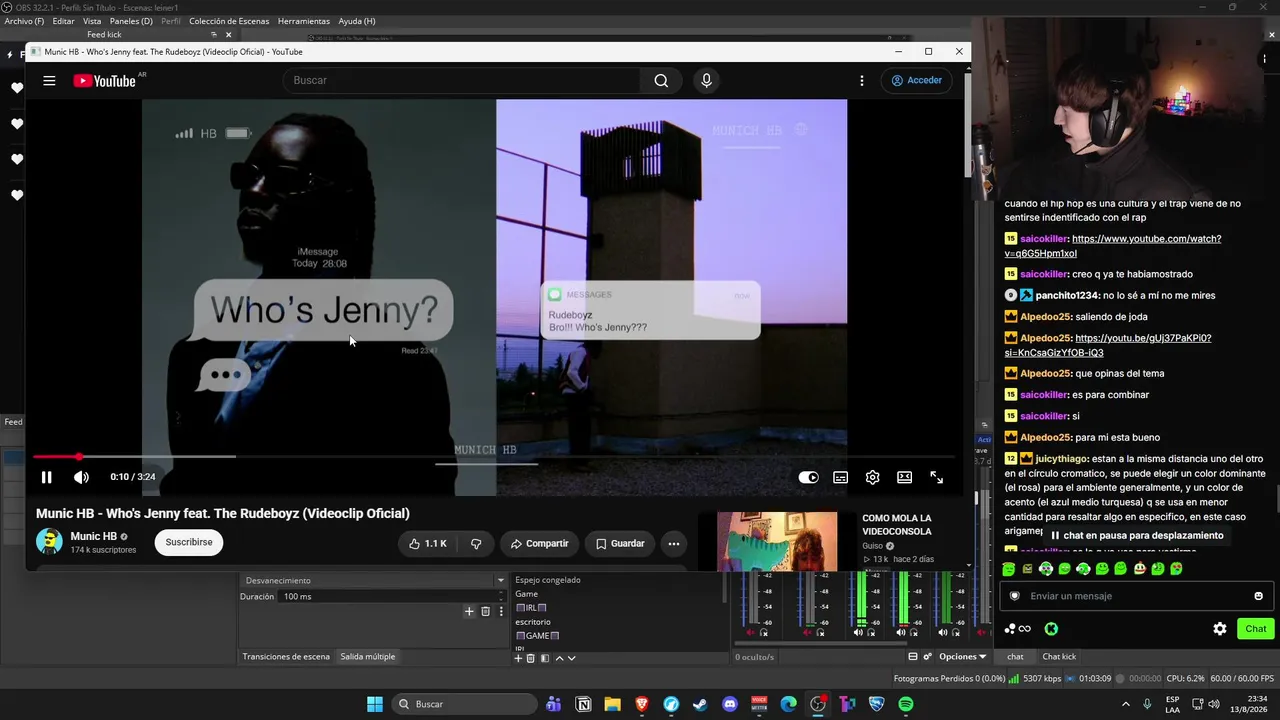Viewport: 1280px width, 720px height.
Task: Move the scene up with arrow
Action: pyautogui.click(x=559, y=658)
